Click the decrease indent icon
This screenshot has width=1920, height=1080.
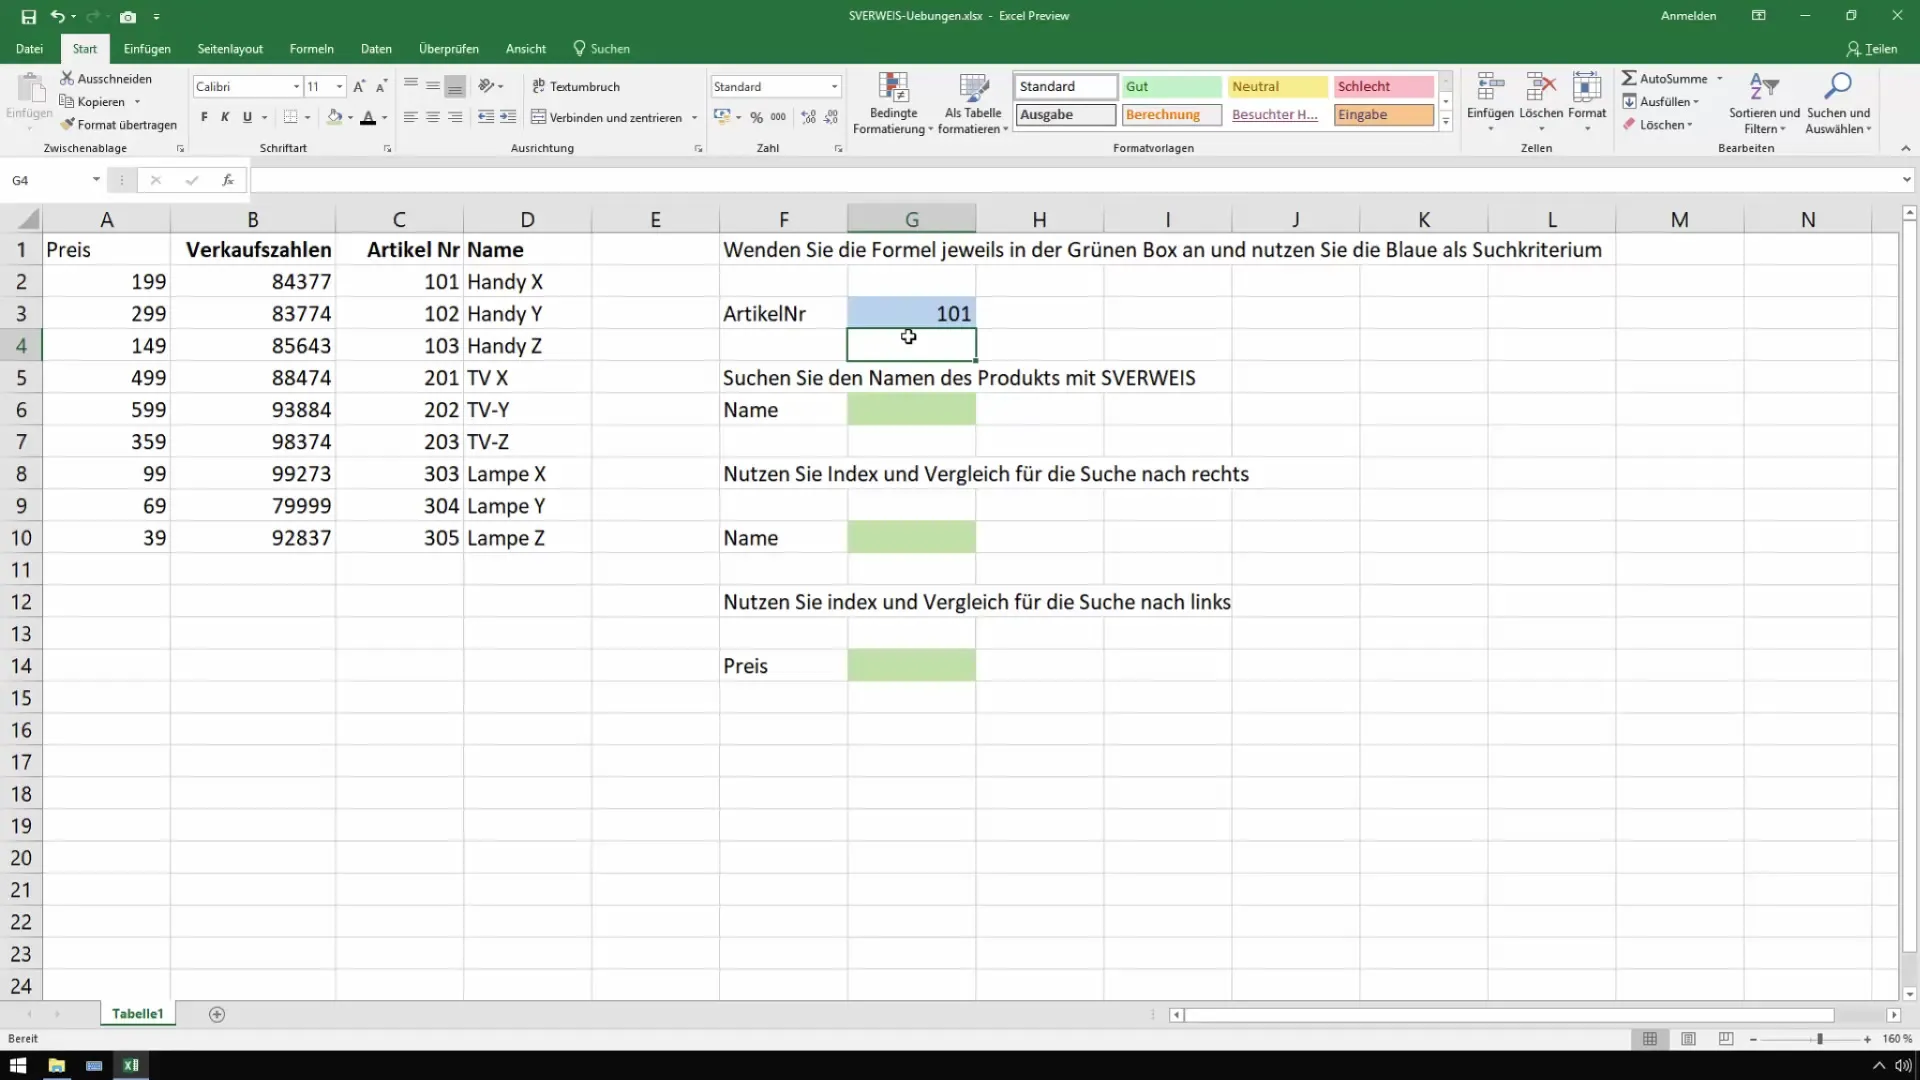click(x=486, y=117)
